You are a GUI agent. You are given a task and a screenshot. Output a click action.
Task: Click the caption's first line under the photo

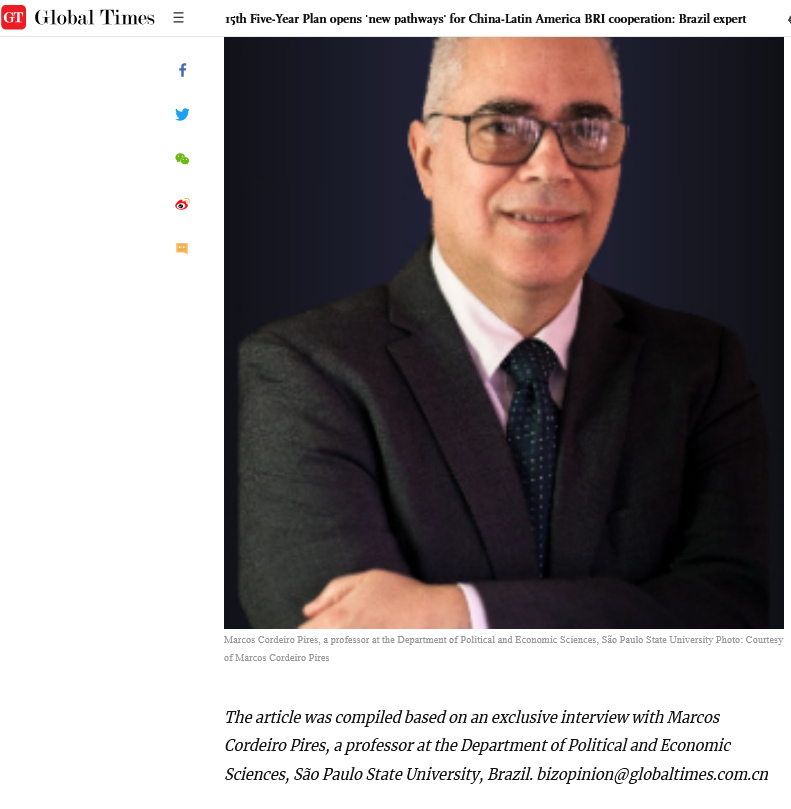point(504,640)
